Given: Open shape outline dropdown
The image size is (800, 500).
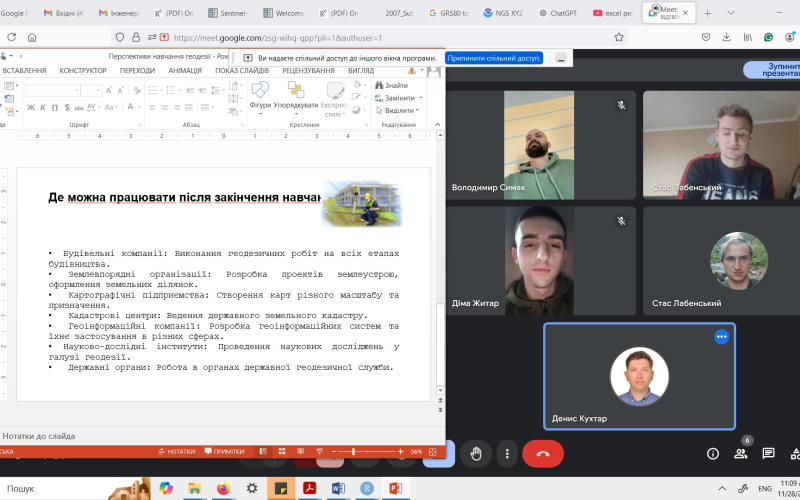Looking at the screenshot, I should (x=359, y=97).
